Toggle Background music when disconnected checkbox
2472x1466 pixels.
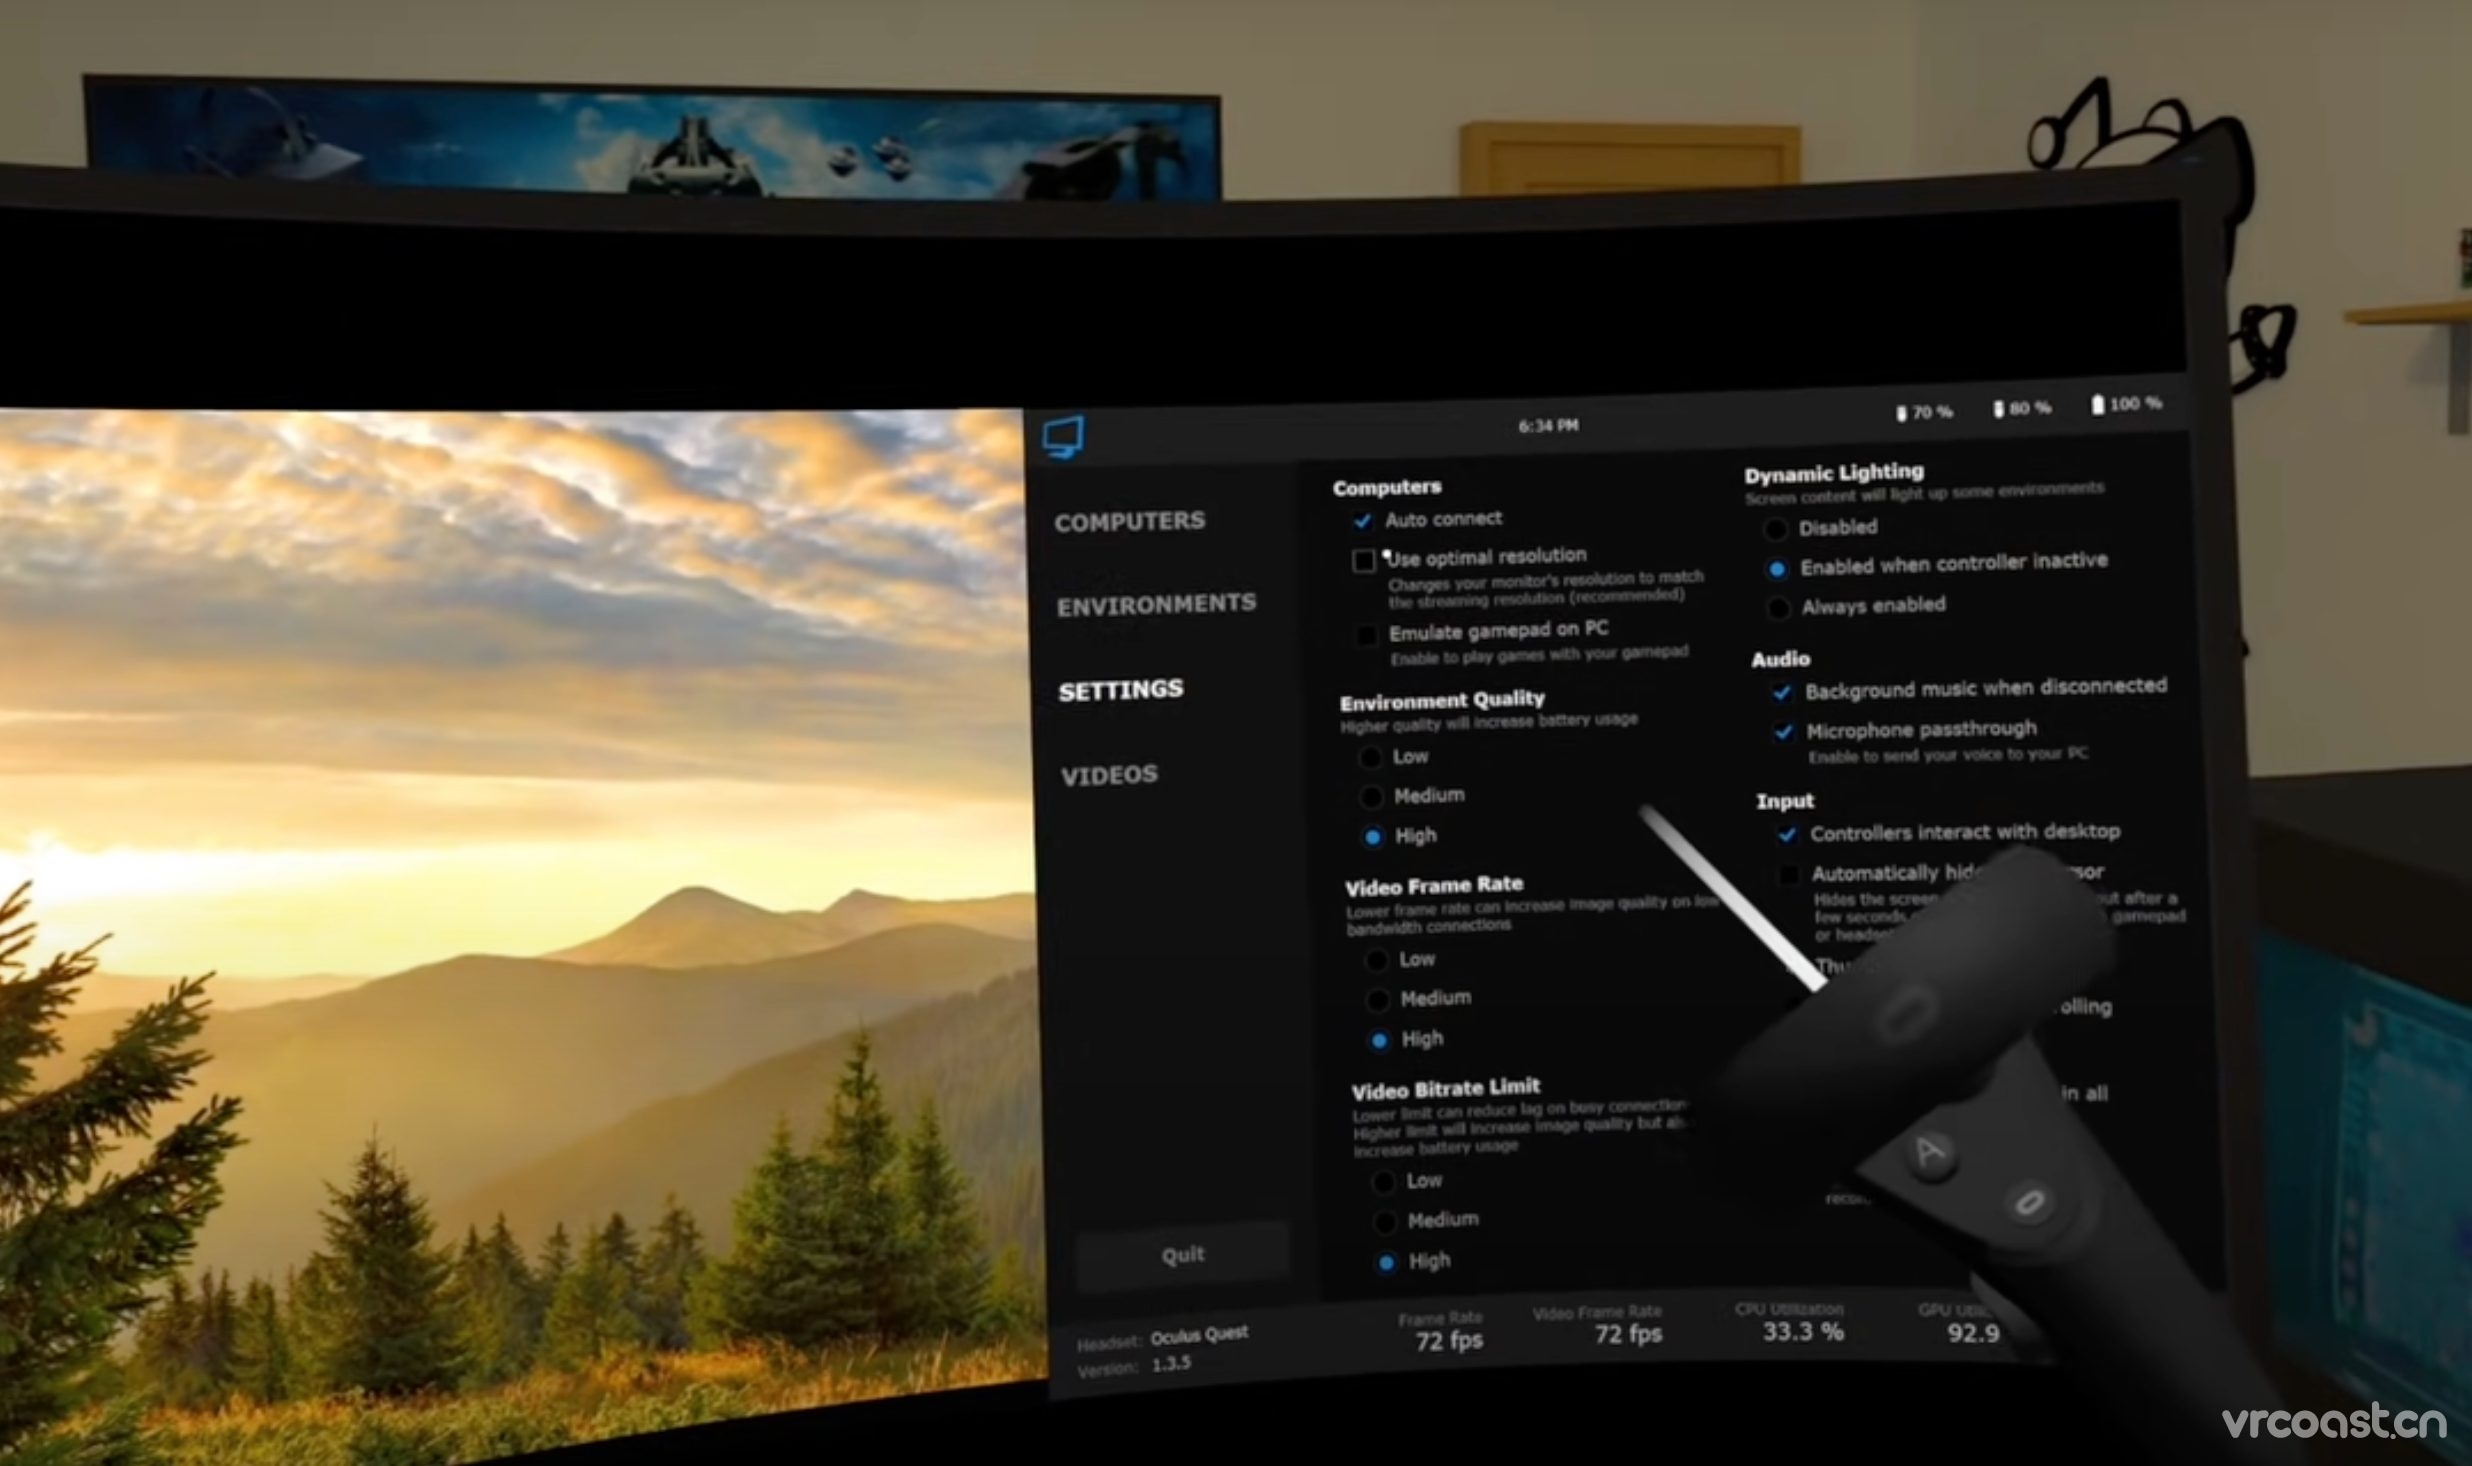click(x=1781, y=692)
